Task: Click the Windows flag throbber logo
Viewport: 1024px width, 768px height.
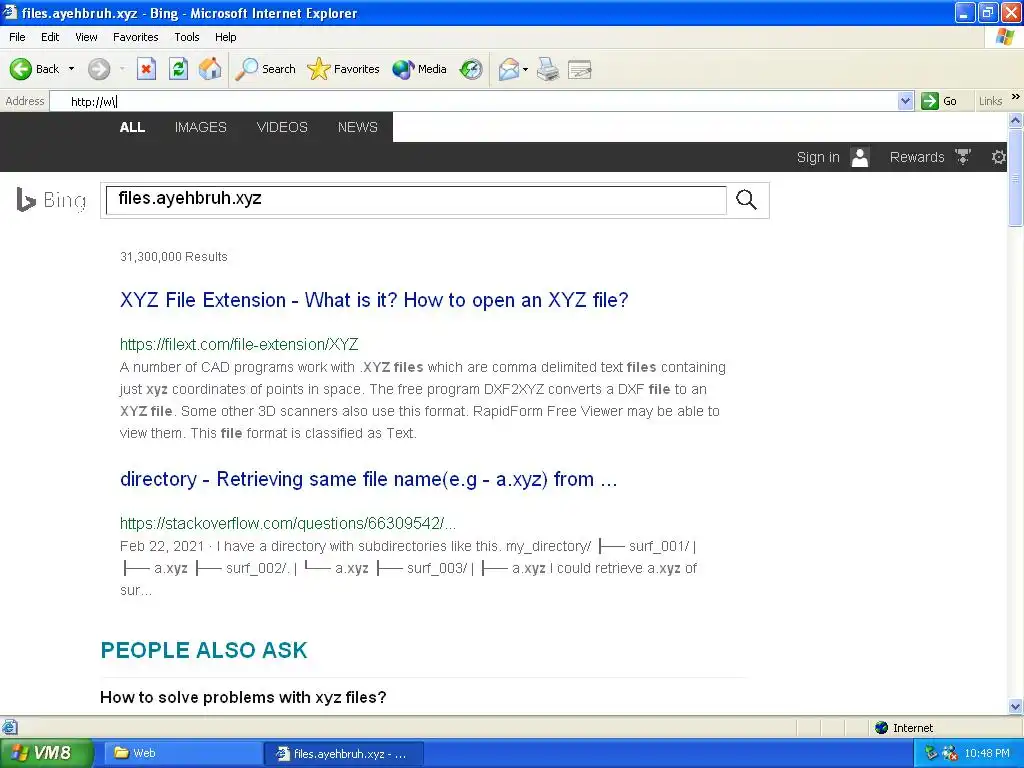Action: point(1004,37)
